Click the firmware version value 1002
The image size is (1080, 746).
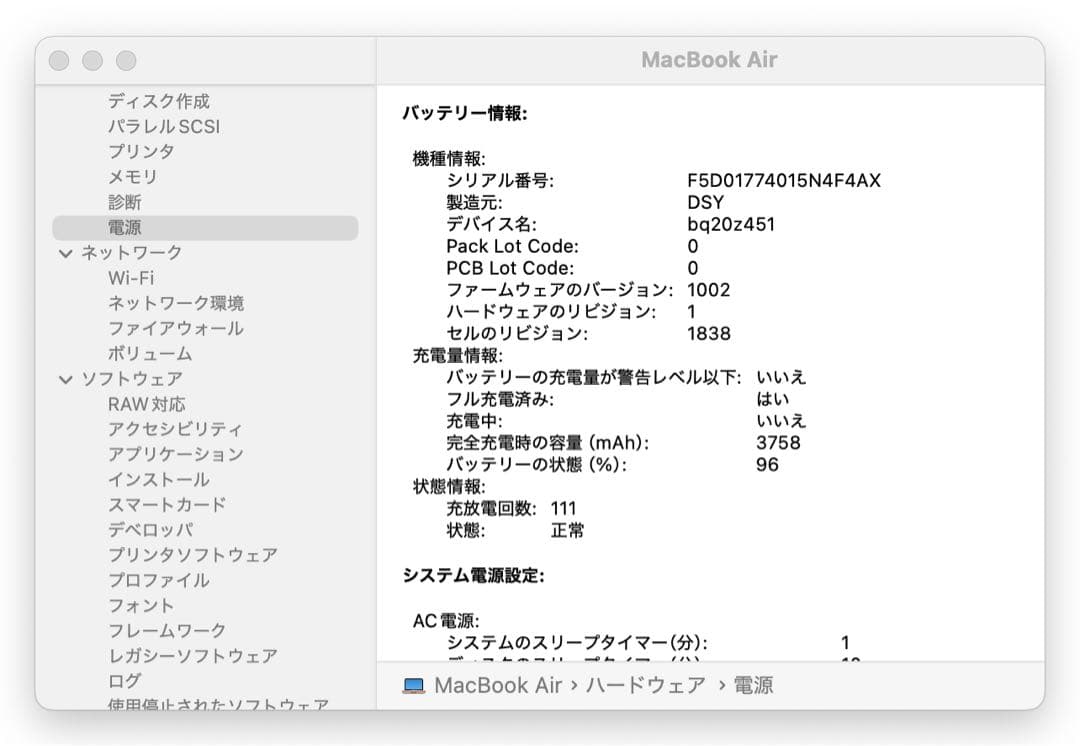pyautogui.click(x=709, y=290)
